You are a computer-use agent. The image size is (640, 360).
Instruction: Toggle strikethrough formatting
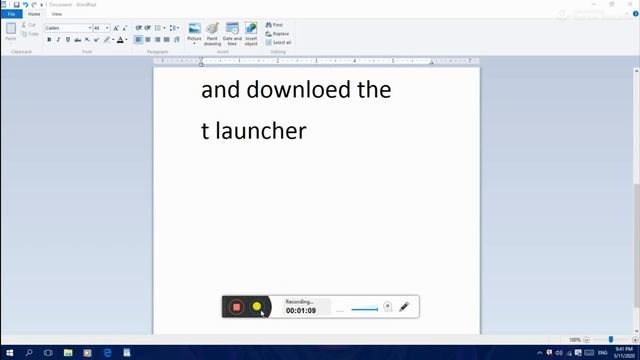coord(78,40)
